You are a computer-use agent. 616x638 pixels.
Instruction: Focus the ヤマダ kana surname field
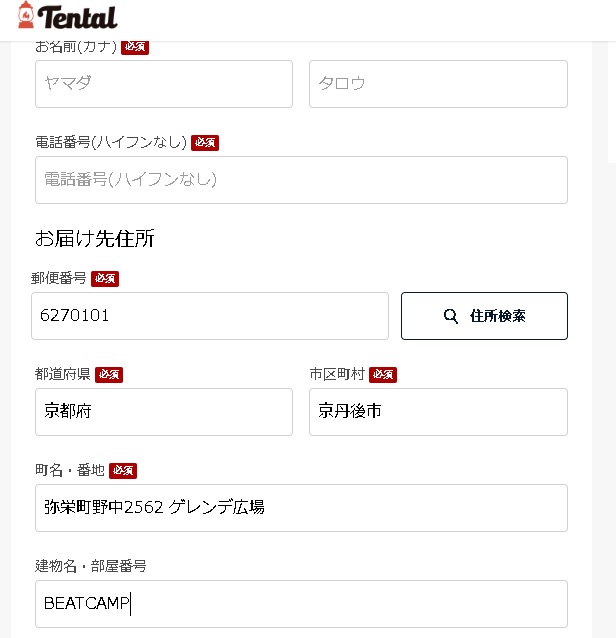(x=164, y=84)
